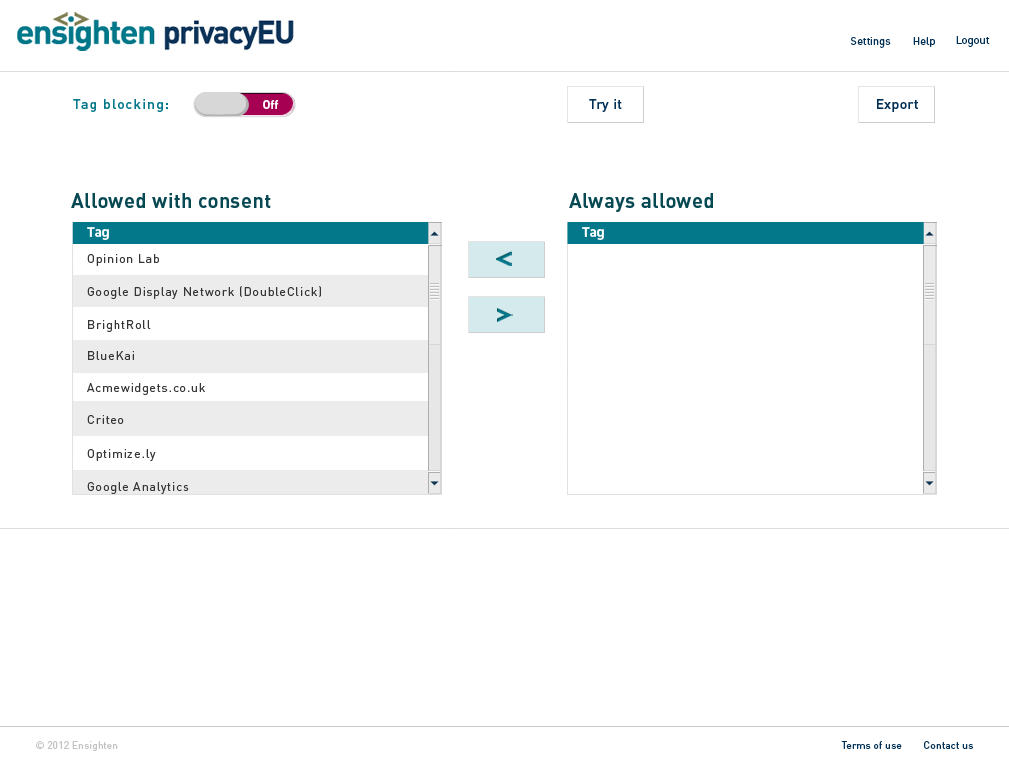Click the Ensighten privacyEU logo
The width and height of the screenshot is (1009, 764).
[155, 32]
